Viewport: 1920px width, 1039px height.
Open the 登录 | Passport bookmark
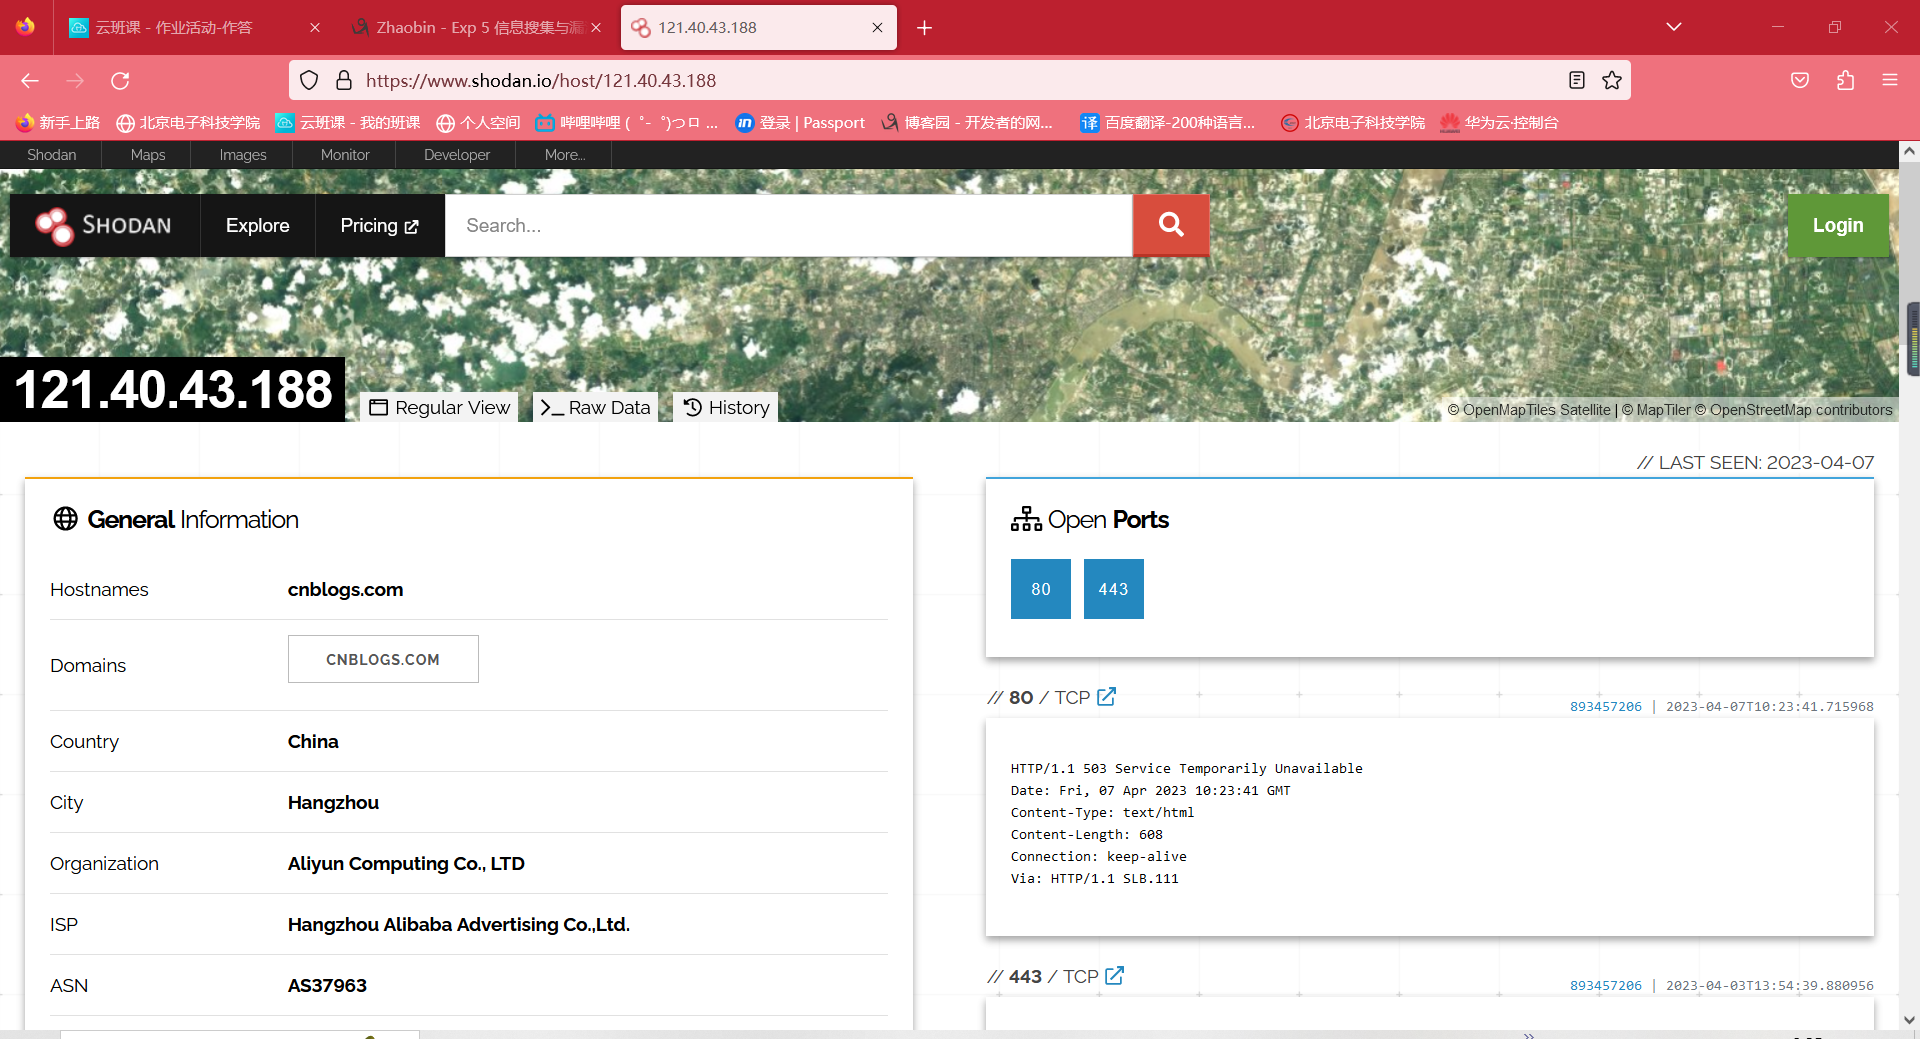(x=800, y=123)
